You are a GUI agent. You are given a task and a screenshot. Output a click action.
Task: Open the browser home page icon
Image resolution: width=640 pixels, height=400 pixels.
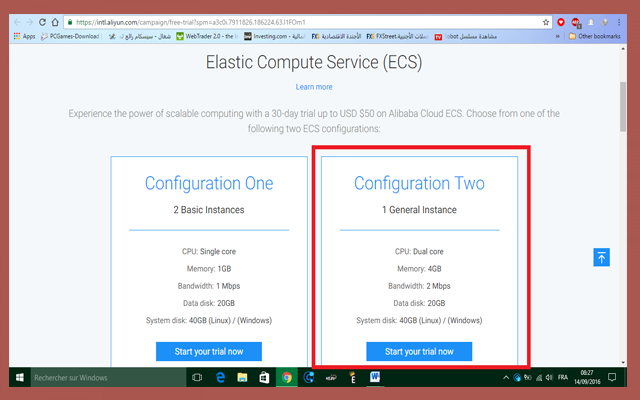[55, 22]
